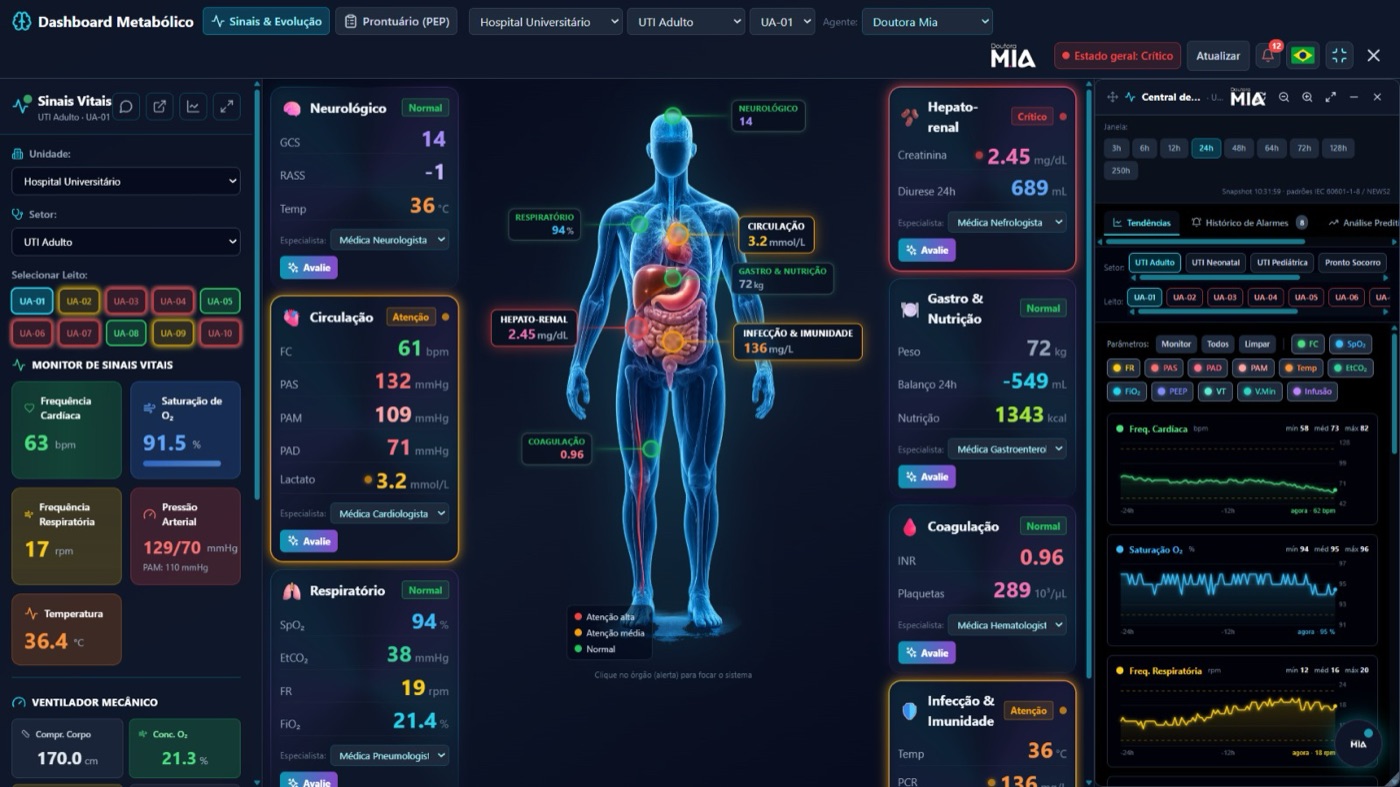Screen dimensions: 1400x787
Task: Click the expand arrows icon in Sinais Vitais
Action: point(227,107)
